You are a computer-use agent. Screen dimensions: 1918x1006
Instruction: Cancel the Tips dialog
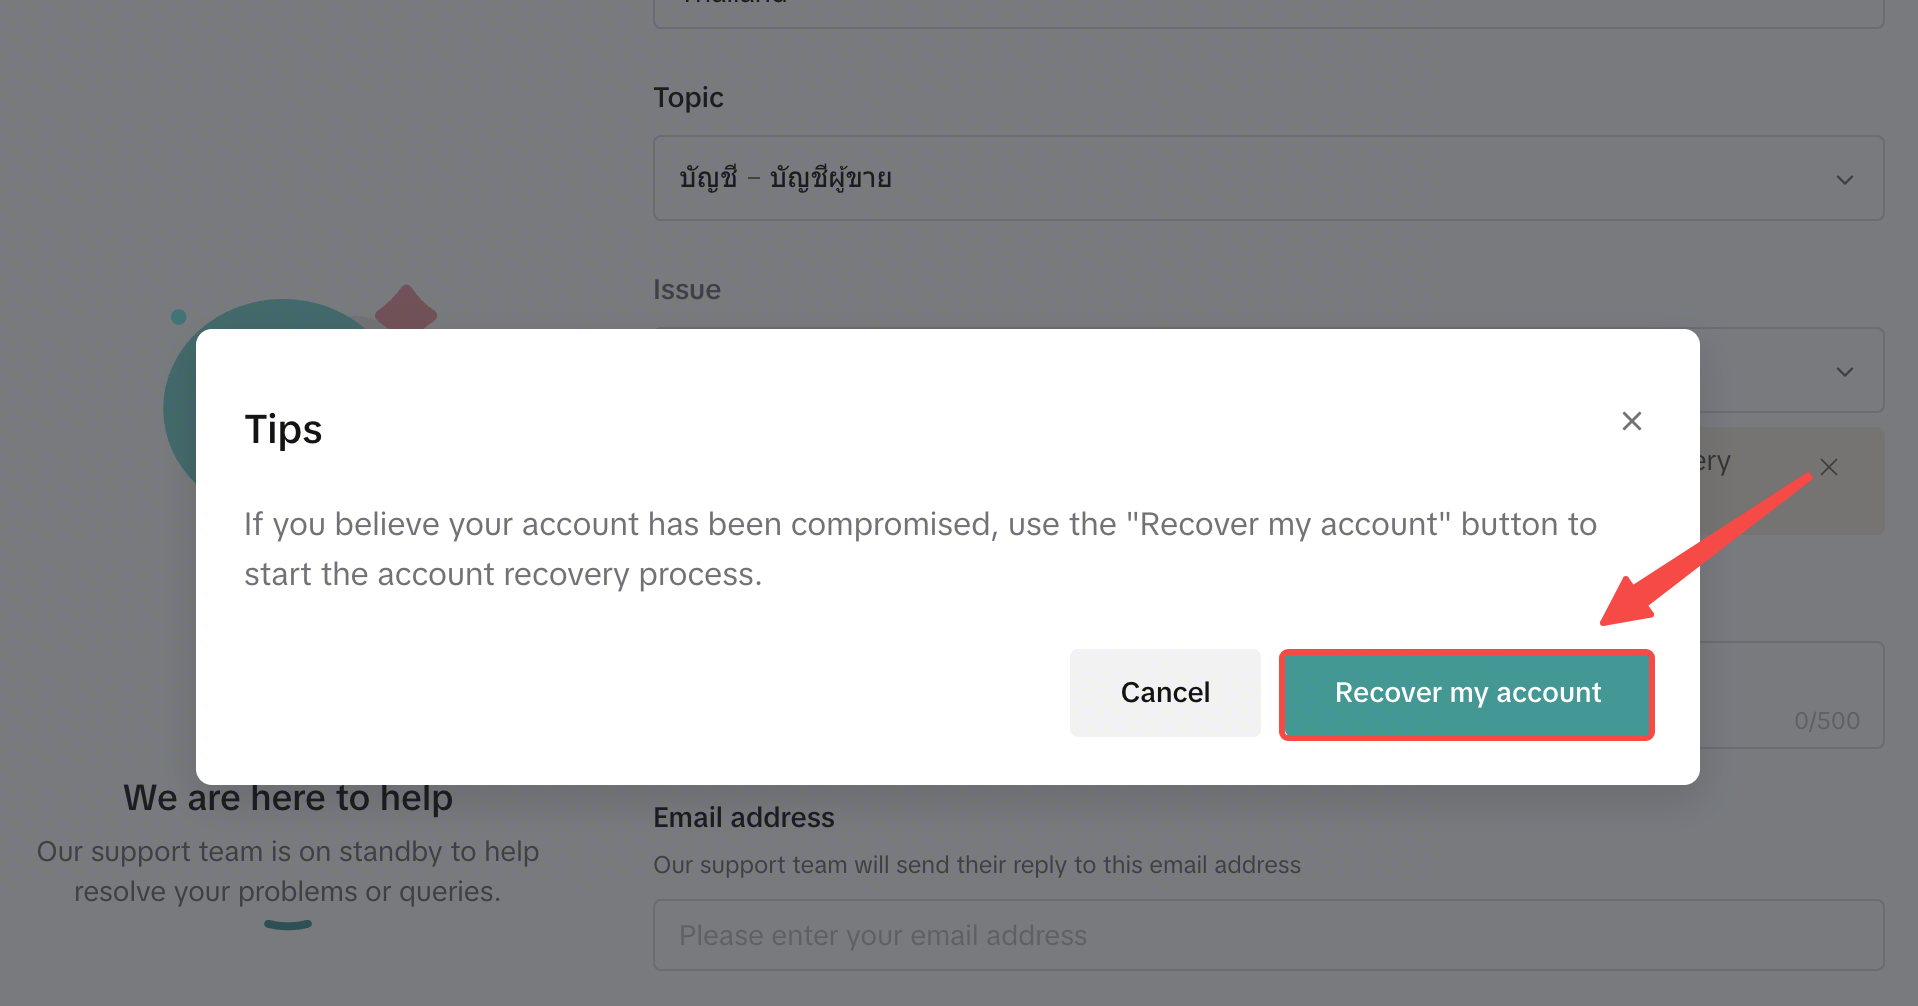click(1165, 693)
